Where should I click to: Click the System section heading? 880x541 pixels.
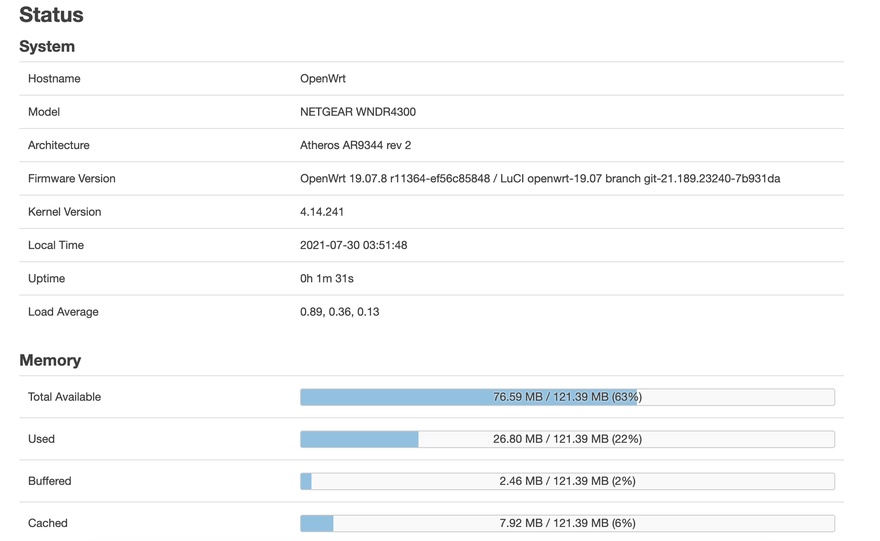pyautogui.click(x=47, y=47)
